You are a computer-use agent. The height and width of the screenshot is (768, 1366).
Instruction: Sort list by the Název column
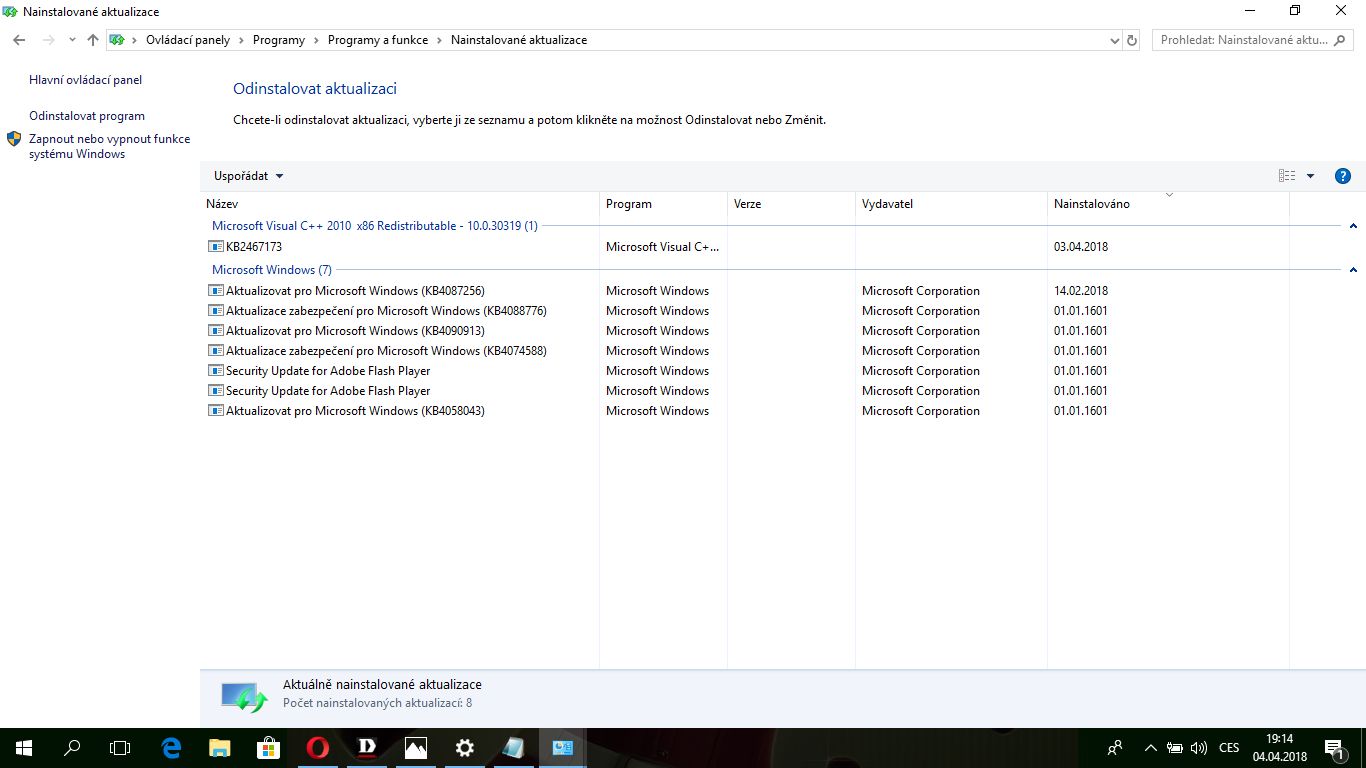coord(222,204)
